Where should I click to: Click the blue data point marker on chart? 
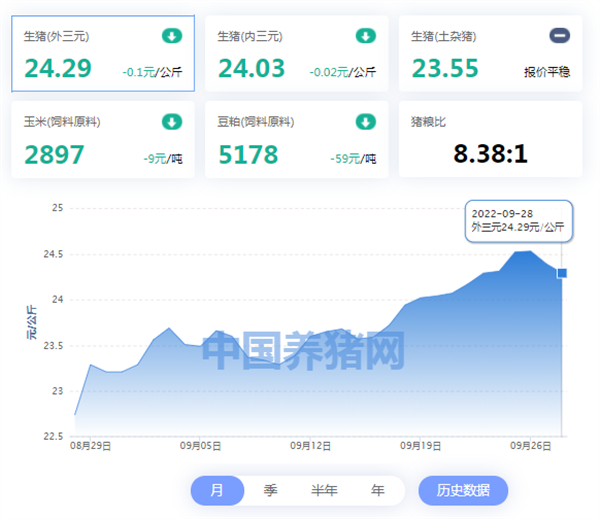point(562,273)
